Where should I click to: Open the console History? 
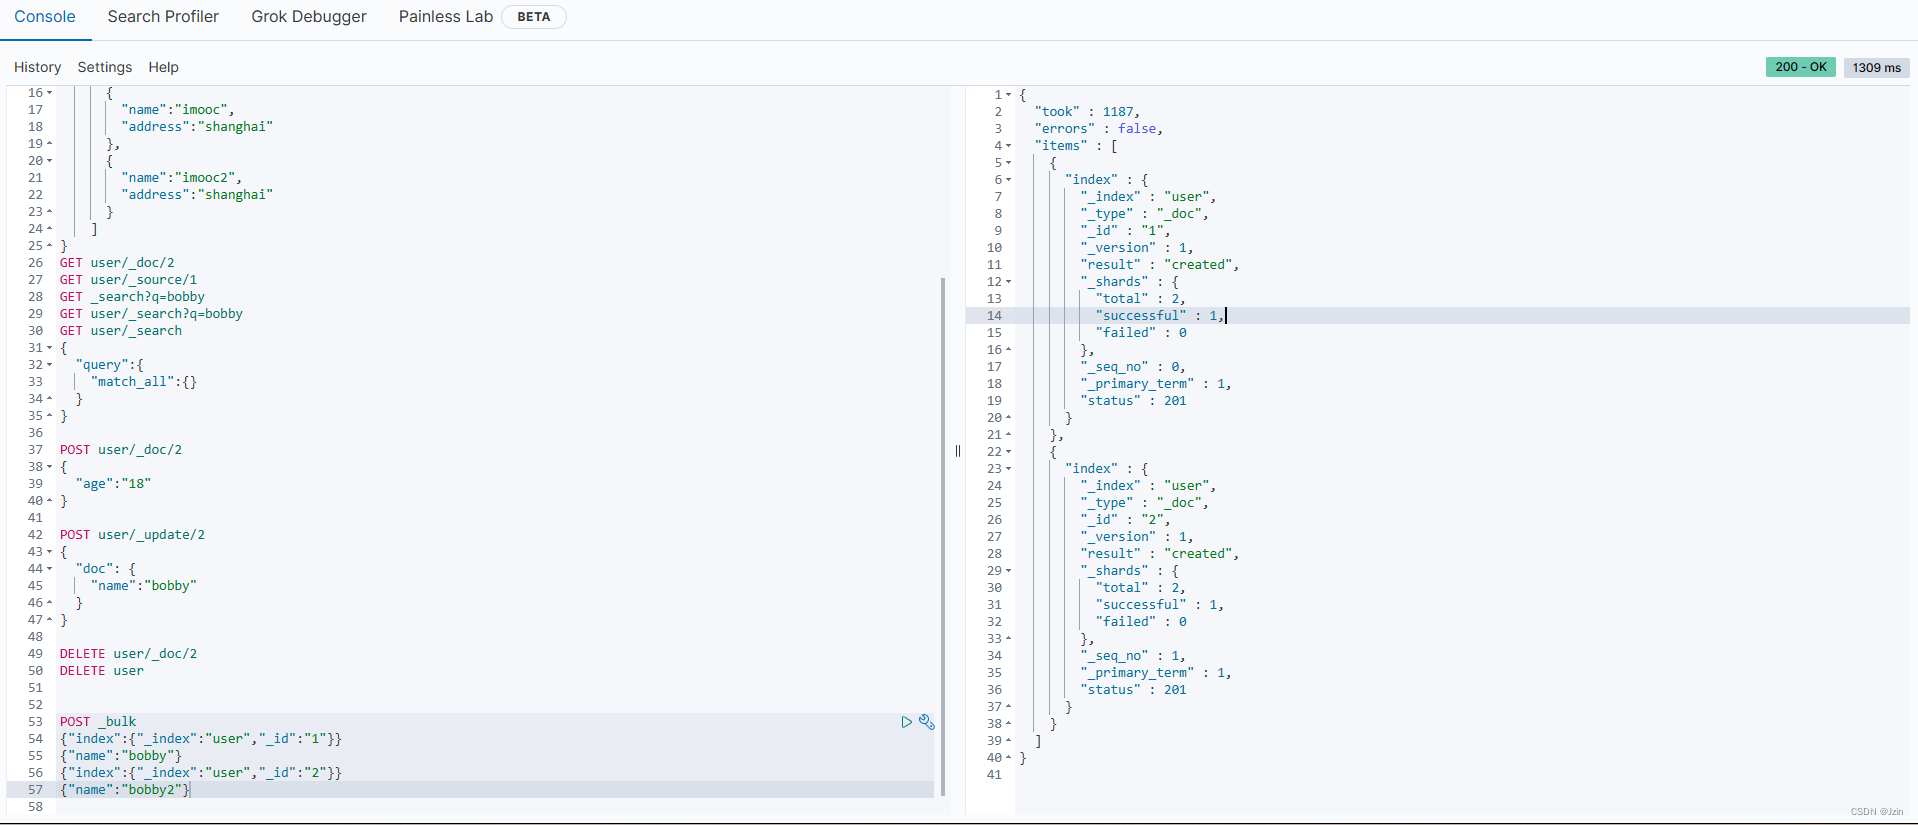coord(38,67)
